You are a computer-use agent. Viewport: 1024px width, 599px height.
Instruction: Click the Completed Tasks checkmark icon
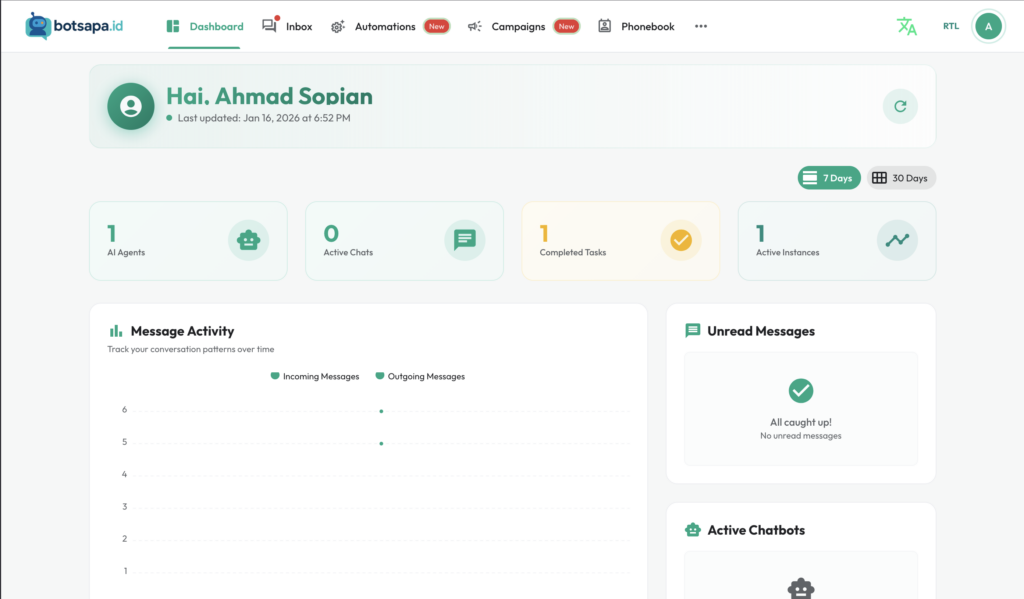[680, 240]
